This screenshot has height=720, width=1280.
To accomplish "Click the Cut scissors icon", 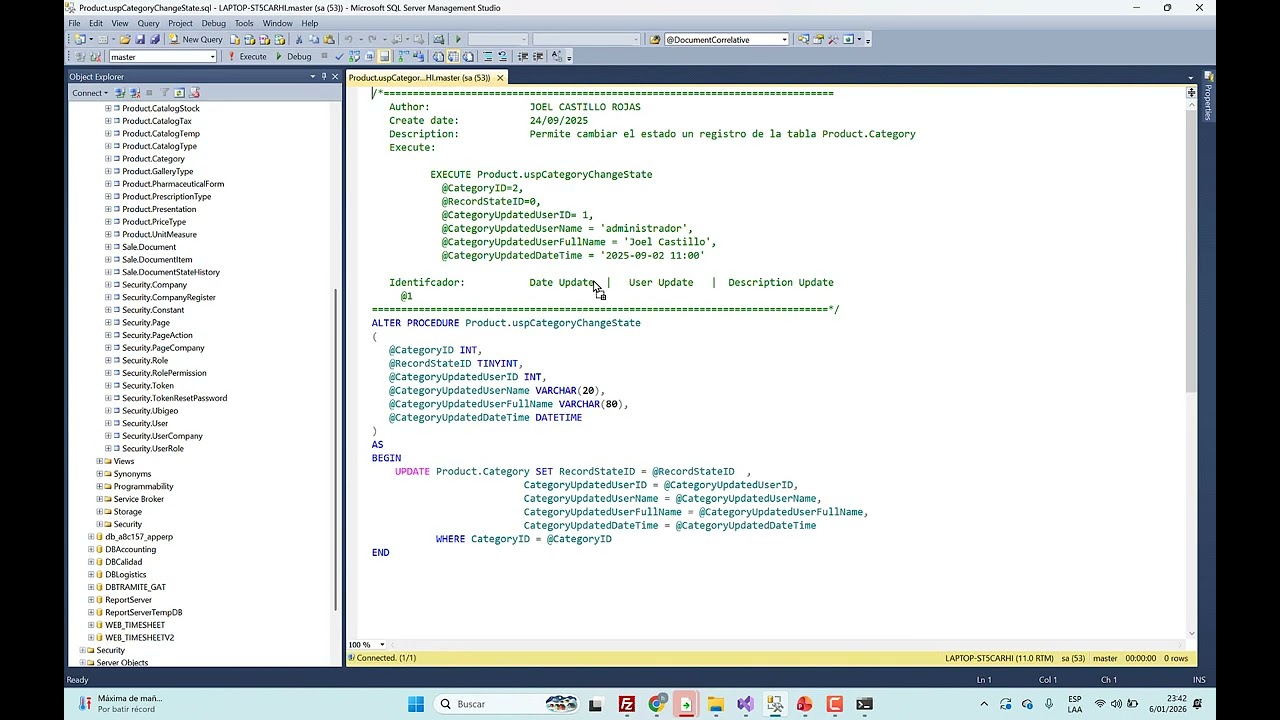I will (299, 40).
